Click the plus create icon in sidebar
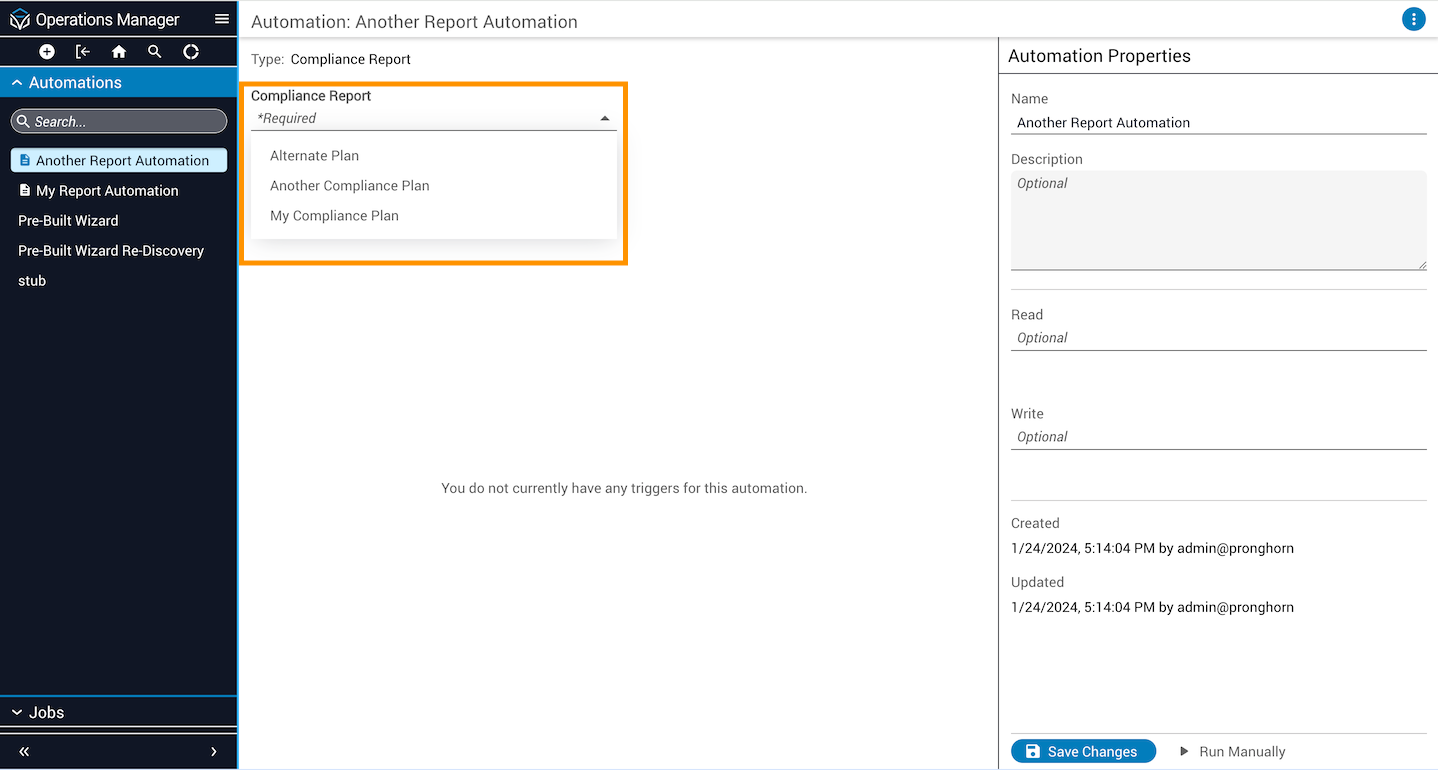The image size is (1438, 770). point(47,52)
